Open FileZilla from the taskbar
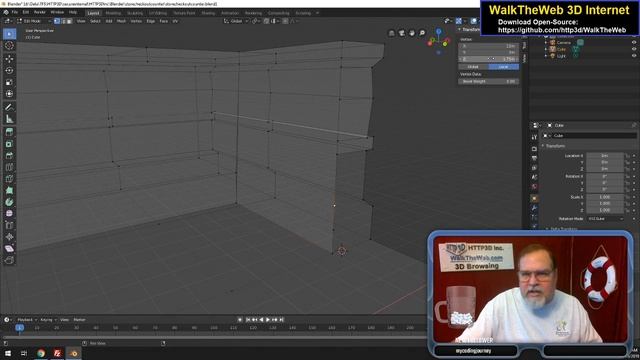Image resolution: width=640 pixels, height=360 pixels. tap(57, 353)
